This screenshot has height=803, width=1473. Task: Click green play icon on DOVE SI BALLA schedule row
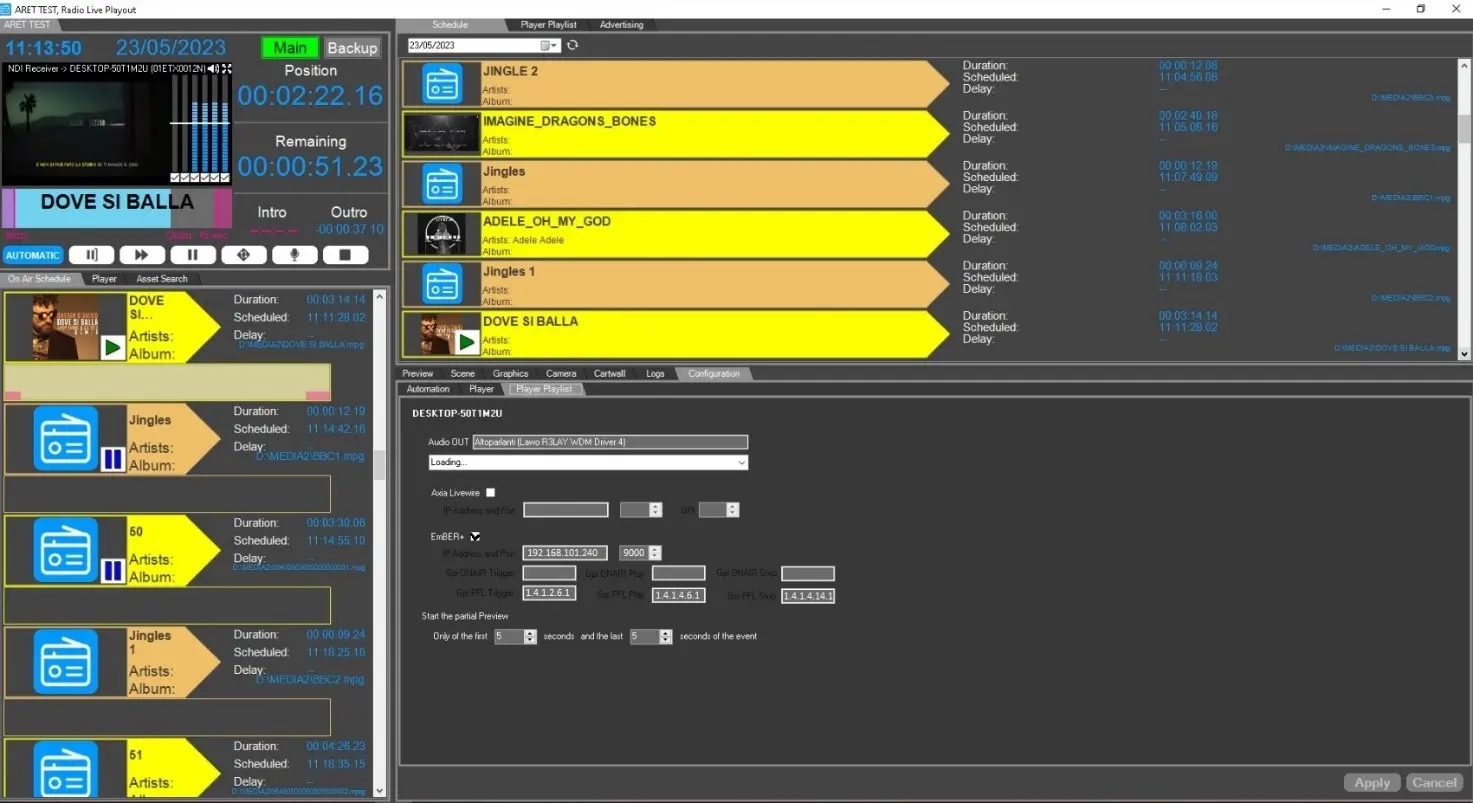(466, 342)
